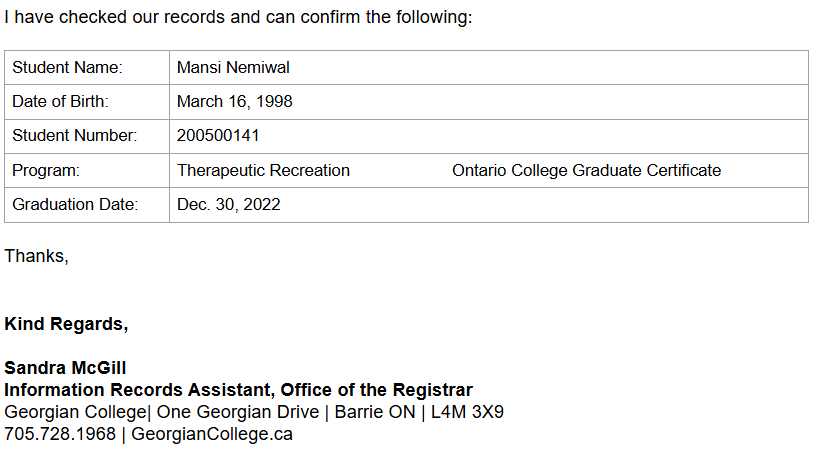Click the postal code L4M 3X9
Image resolution: width=817 pixels, height=466 pixels.
tap(467, 412)
